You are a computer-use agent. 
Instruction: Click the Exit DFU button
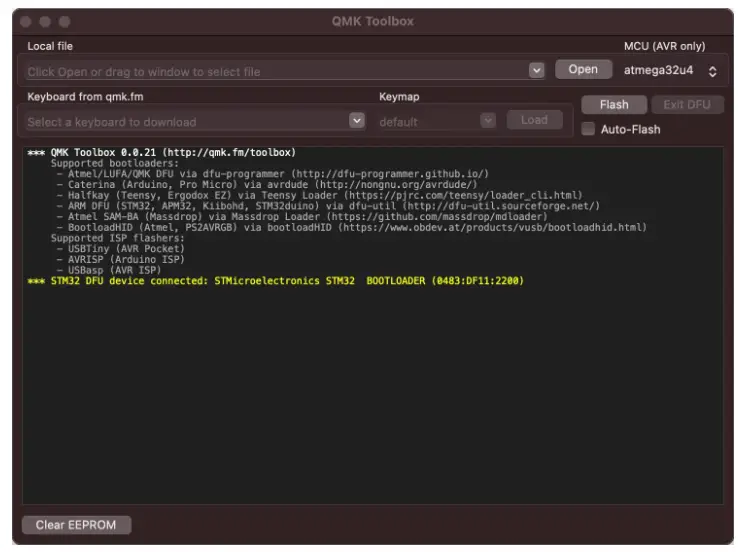[687, 104]
